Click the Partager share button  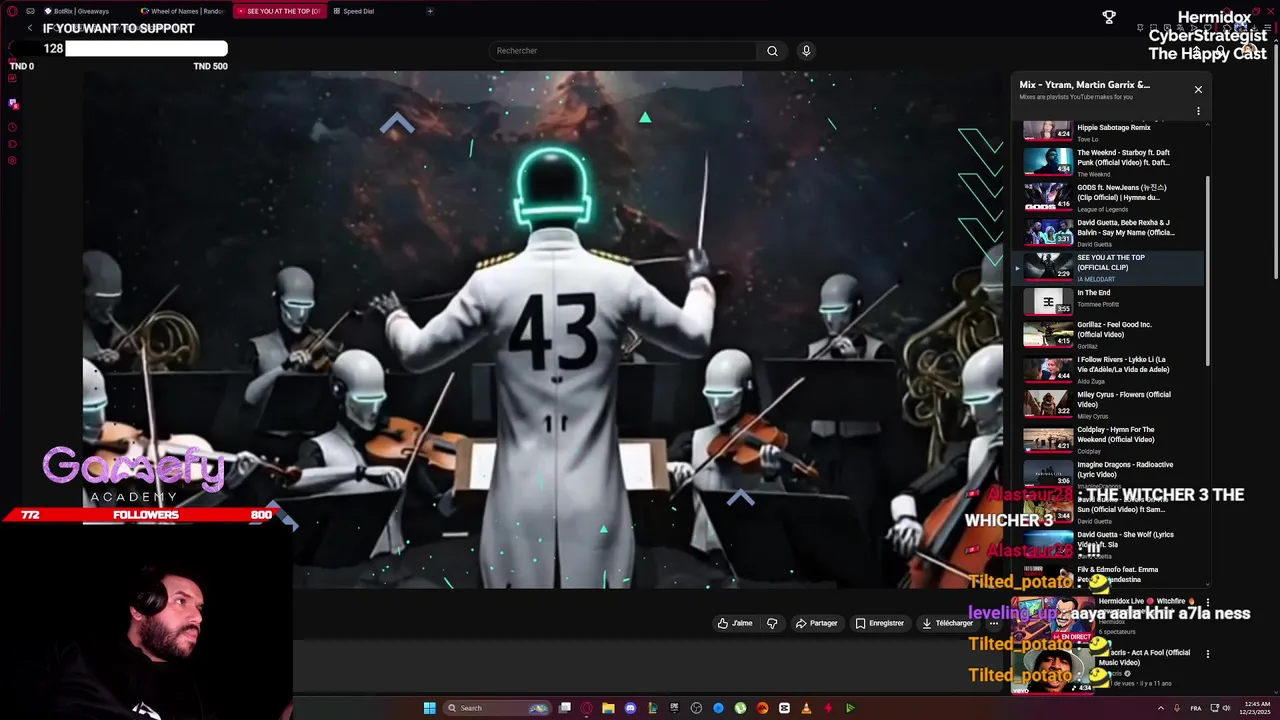pos(816,623)
